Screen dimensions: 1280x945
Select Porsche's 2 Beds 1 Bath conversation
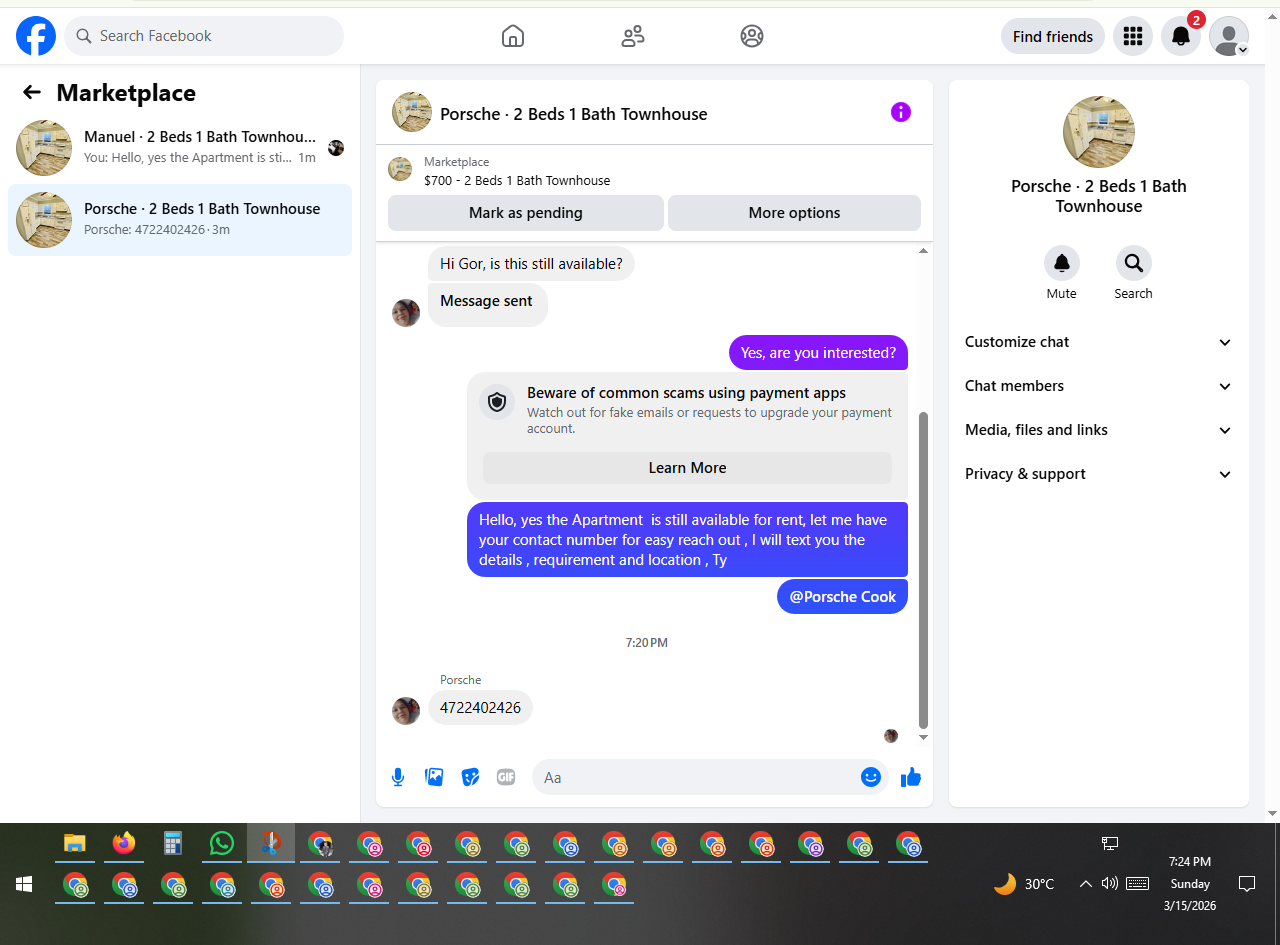180,220
